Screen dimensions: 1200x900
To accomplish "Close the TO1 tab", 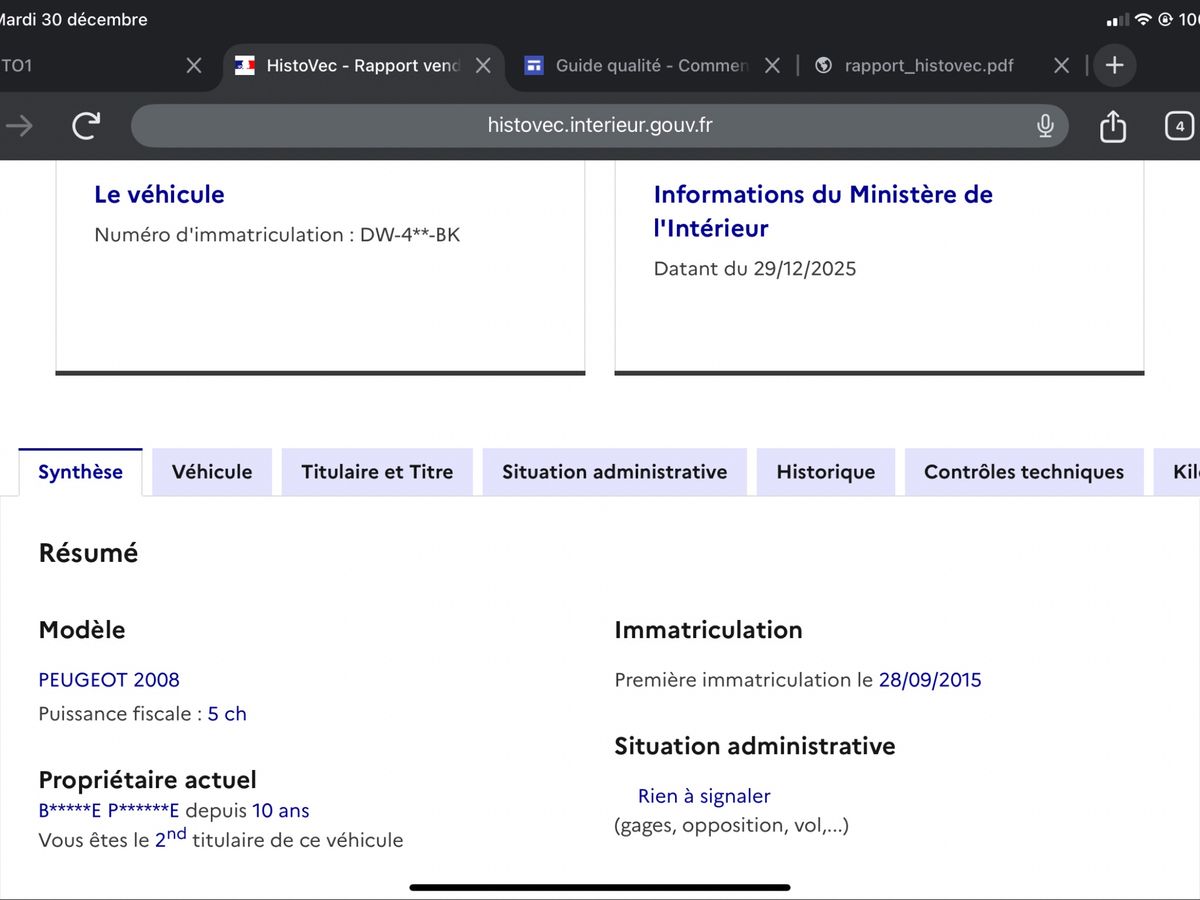I will pyautogui.click(x=194, y=66).
